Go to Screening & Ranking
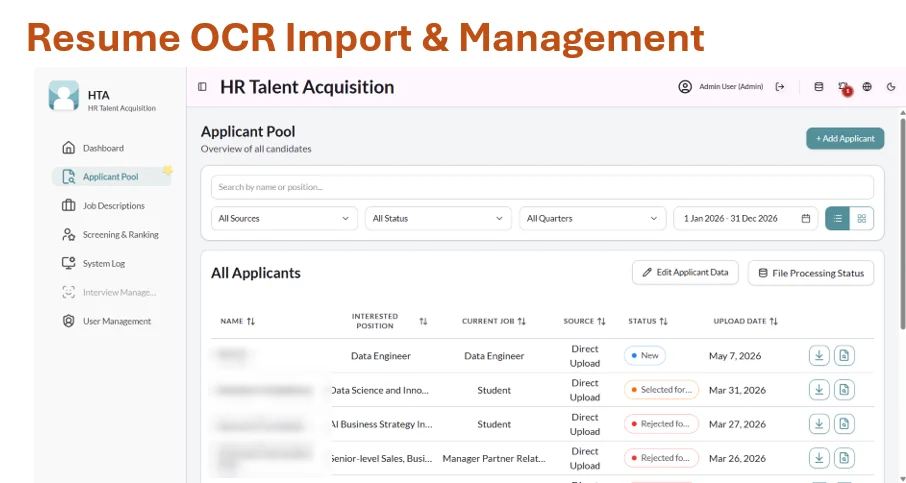Screen dimensions: 906x483 point(110,235)
